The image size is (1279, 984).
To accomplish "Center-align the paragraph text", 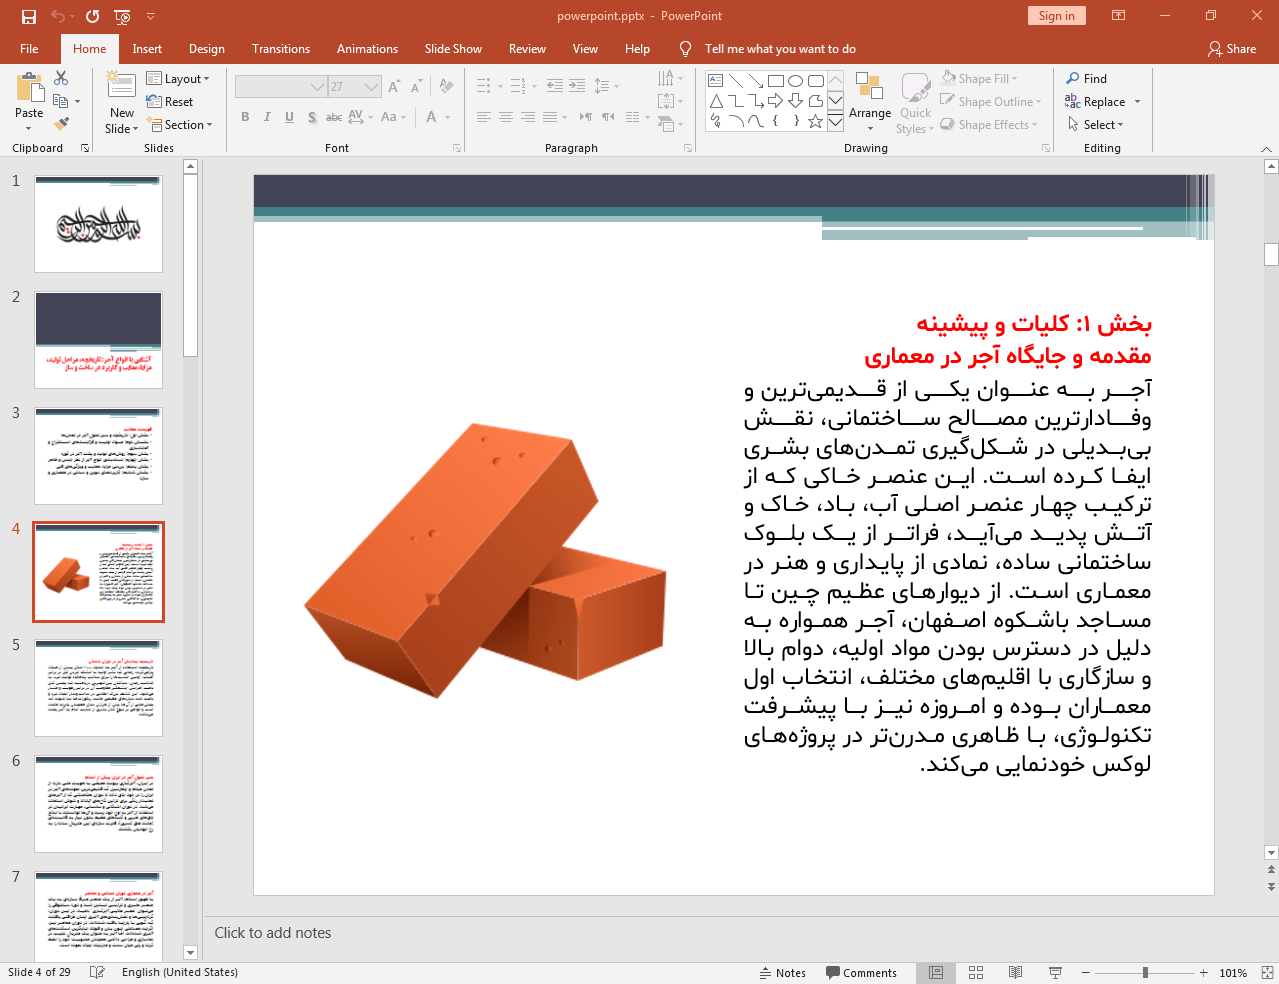I will click(x=506, y=117).
